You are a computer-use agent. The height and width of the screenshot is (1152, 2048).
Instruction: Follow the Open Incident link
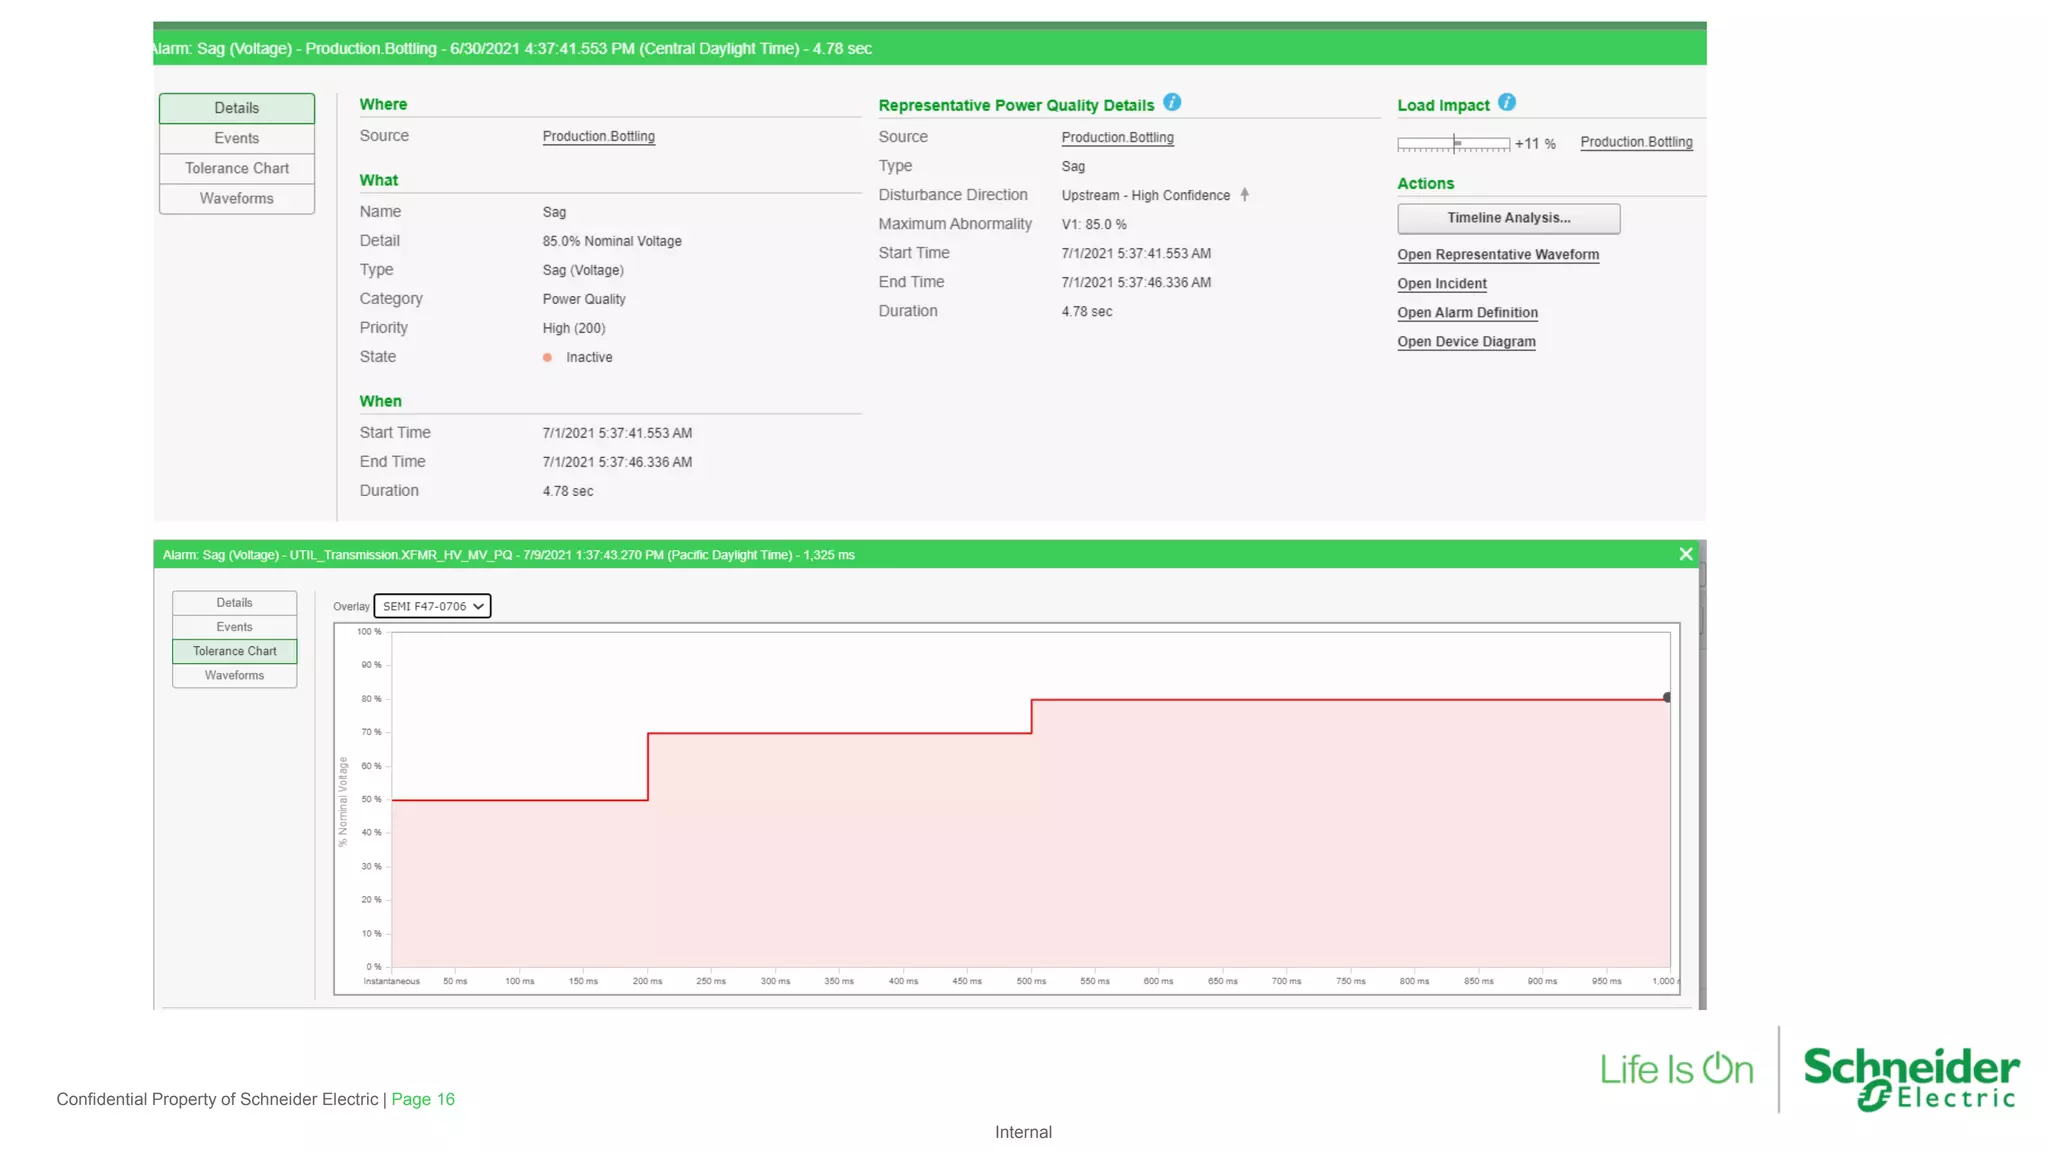point(1442,284)
